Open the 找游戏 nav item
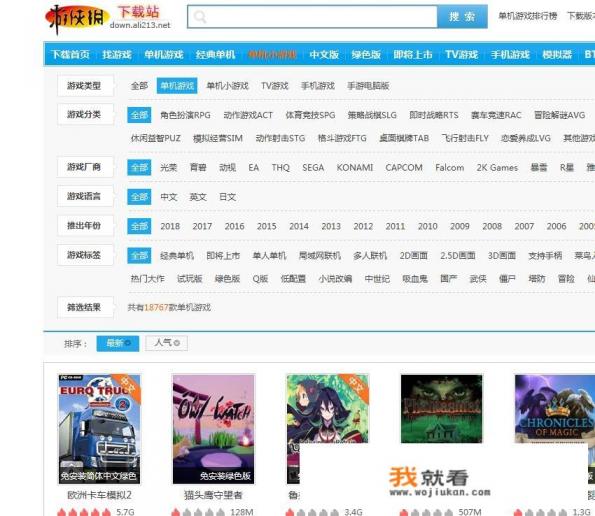The width and height of the screenshot is (595, 516). coord(117,55)
